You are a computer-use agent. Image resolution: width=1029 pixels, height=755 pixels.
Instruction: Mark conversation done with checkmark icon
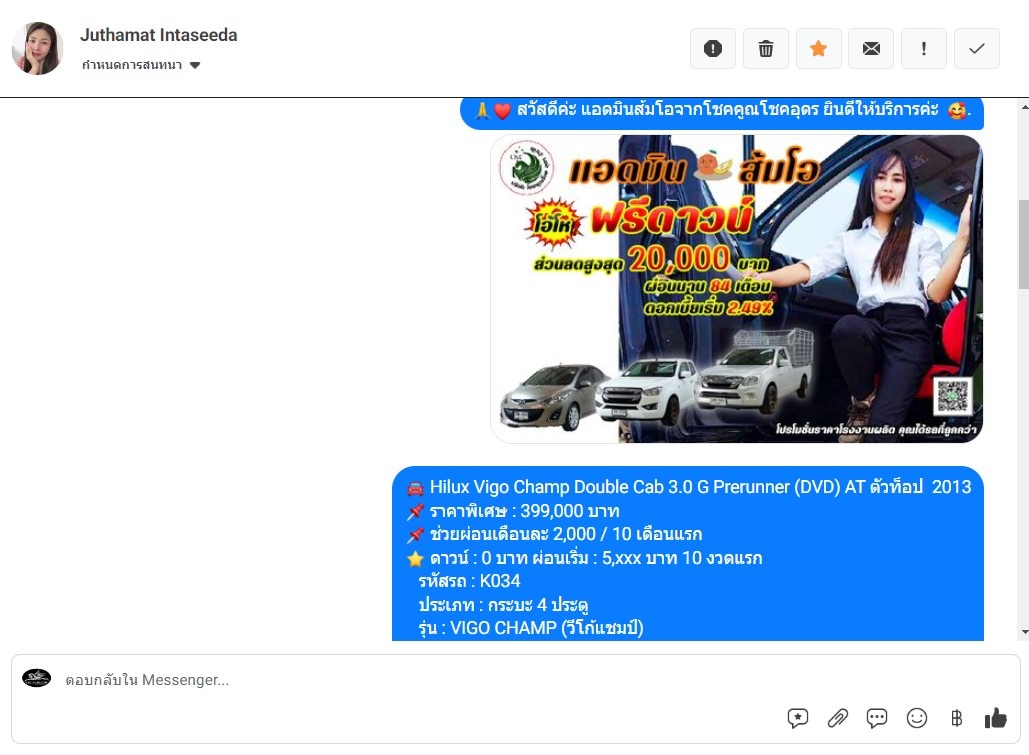click(x=976, y=49)
